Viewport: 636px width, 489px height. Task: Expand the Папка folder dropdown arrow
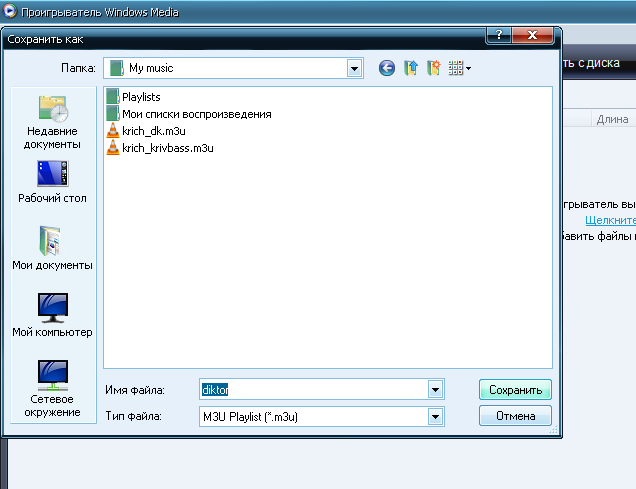(x=354, y=69)
